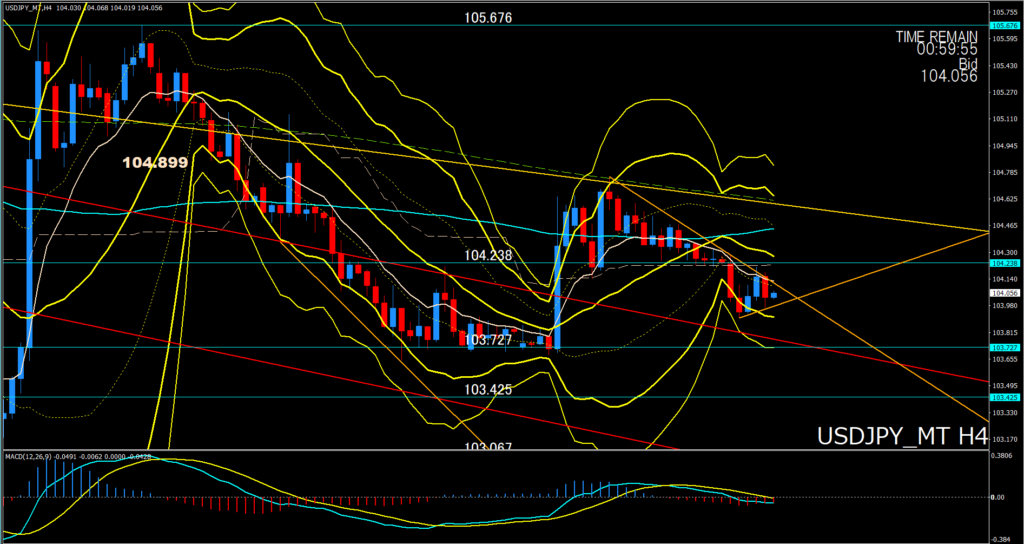Click the large 104.056 bid price under Bid
The image size is (1024, 544).
point(949,76)
